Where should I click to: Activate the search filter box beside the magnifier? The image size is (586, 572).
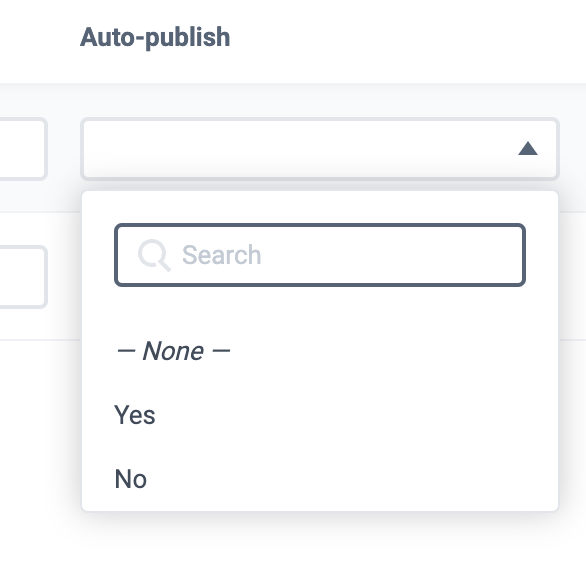[x=320, y=255]
